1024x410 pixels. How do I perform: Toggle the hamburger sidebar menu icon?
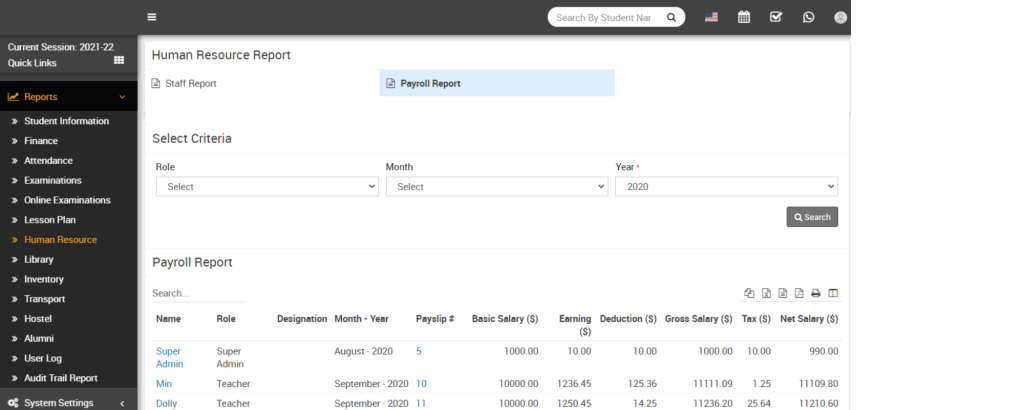[x=152, y=17]
